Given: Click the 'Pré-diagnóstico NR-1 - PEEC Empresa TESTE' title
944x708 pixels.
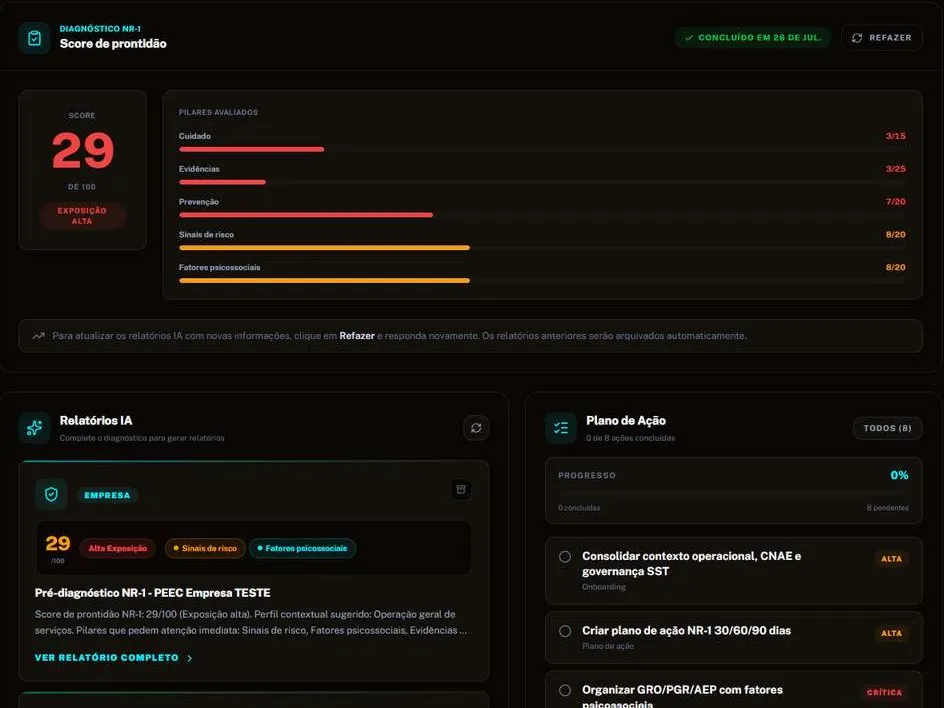Looking at the screenshot, I should 153,593.
